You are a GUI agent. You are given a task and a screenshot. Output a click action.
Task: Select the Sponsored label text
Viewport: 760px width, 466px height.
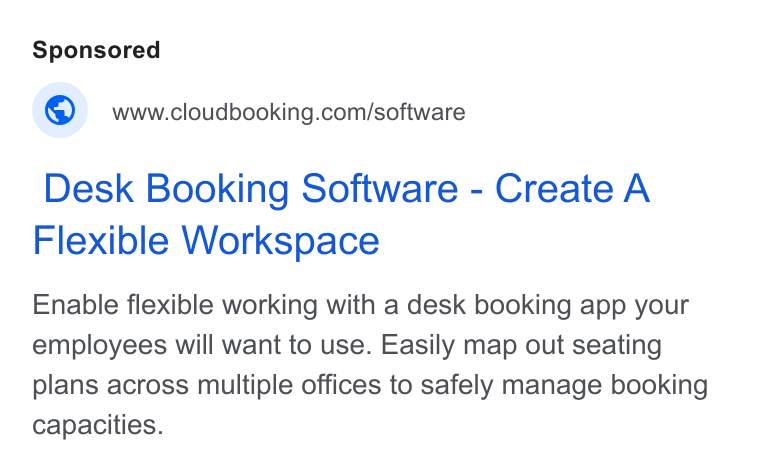tap(96, 50)
